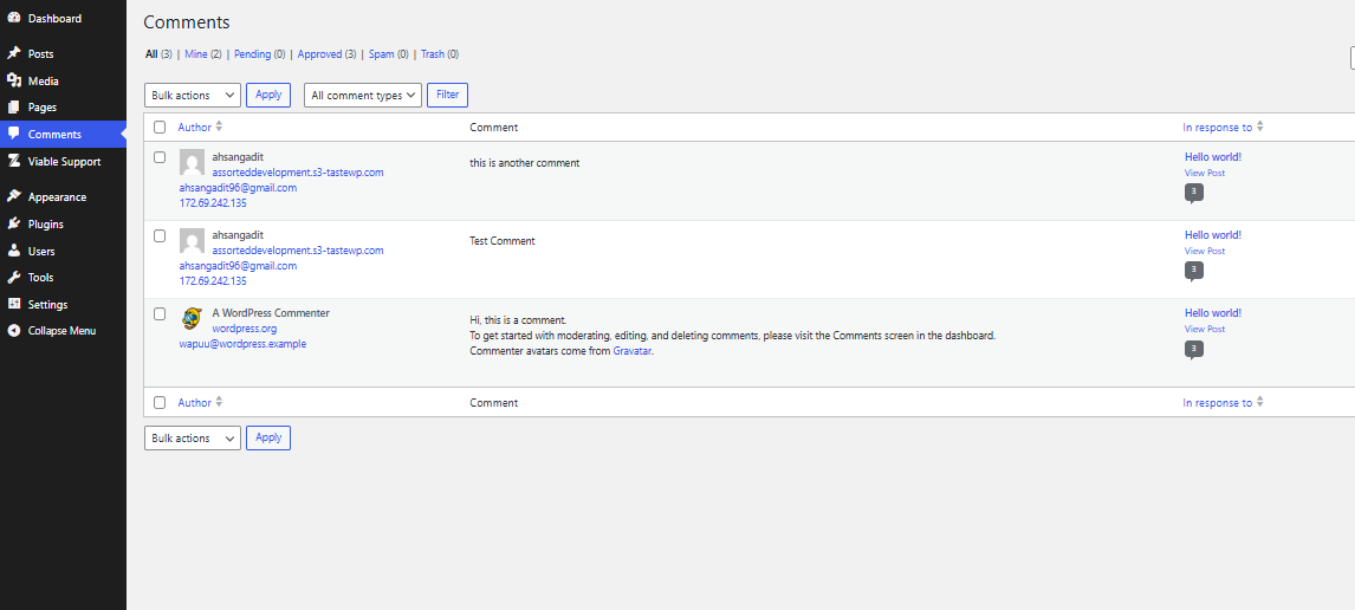Screen dimensions: 1355x610
Task: Click comment count bubble for Test Comment
Action: tap(1193, 271)
